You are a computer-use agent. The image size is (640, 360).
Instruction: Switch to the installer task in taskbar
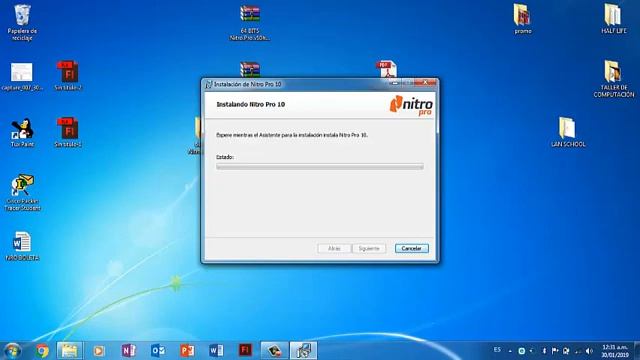[x=303, y=351]
